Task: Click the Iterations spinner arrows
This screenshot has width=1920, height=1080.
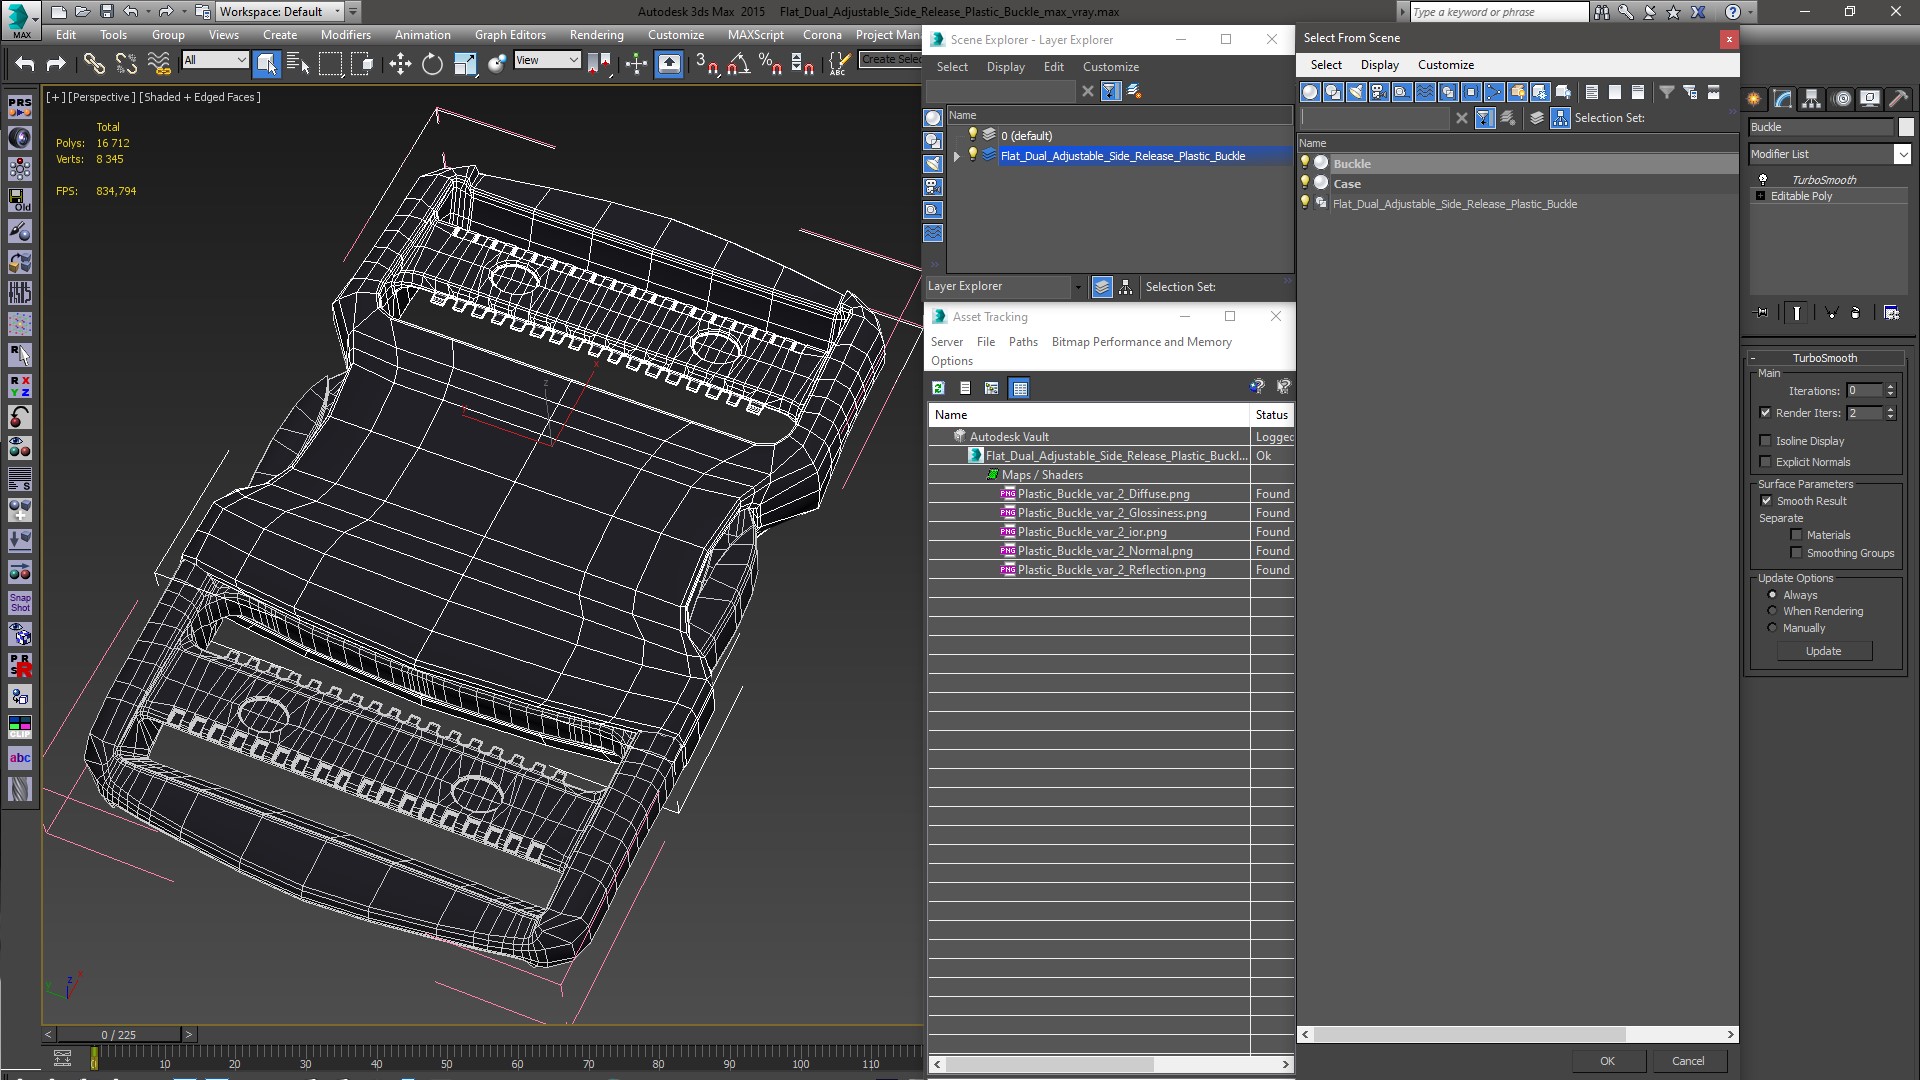Action: 1890,391
